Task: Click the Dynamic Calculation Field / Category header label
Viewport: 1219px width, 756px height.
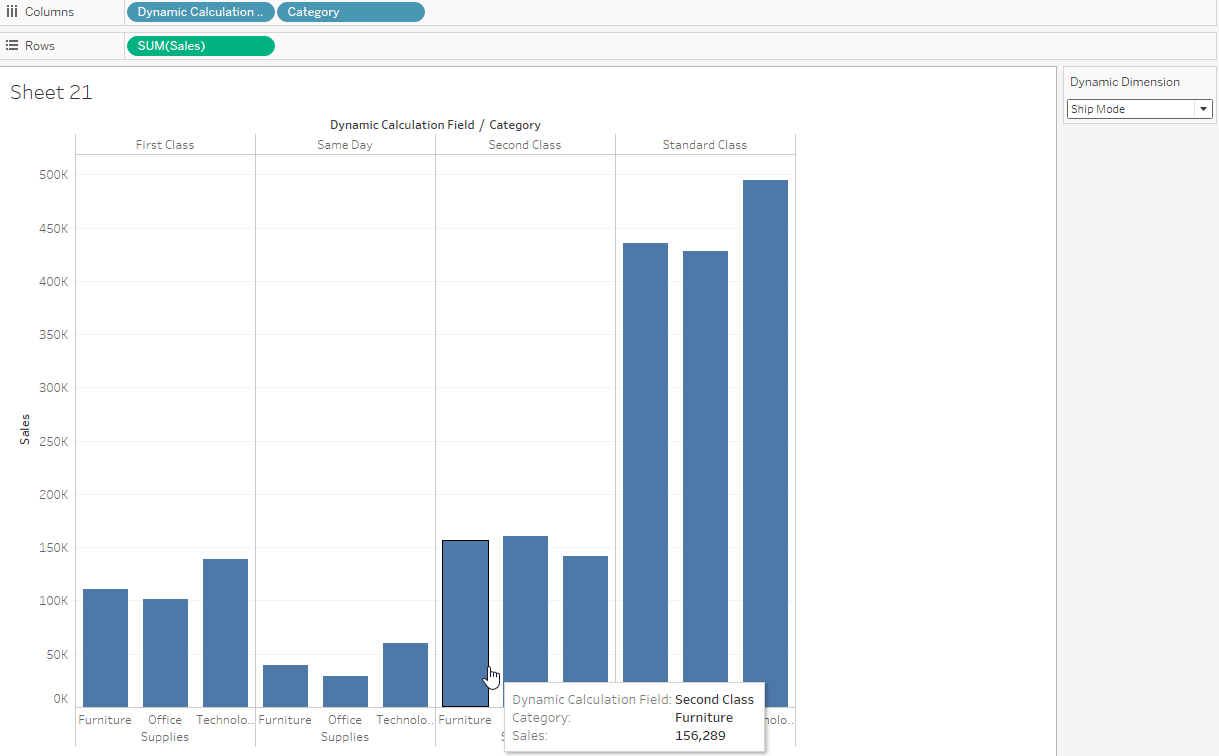Action: pos(435,125)
